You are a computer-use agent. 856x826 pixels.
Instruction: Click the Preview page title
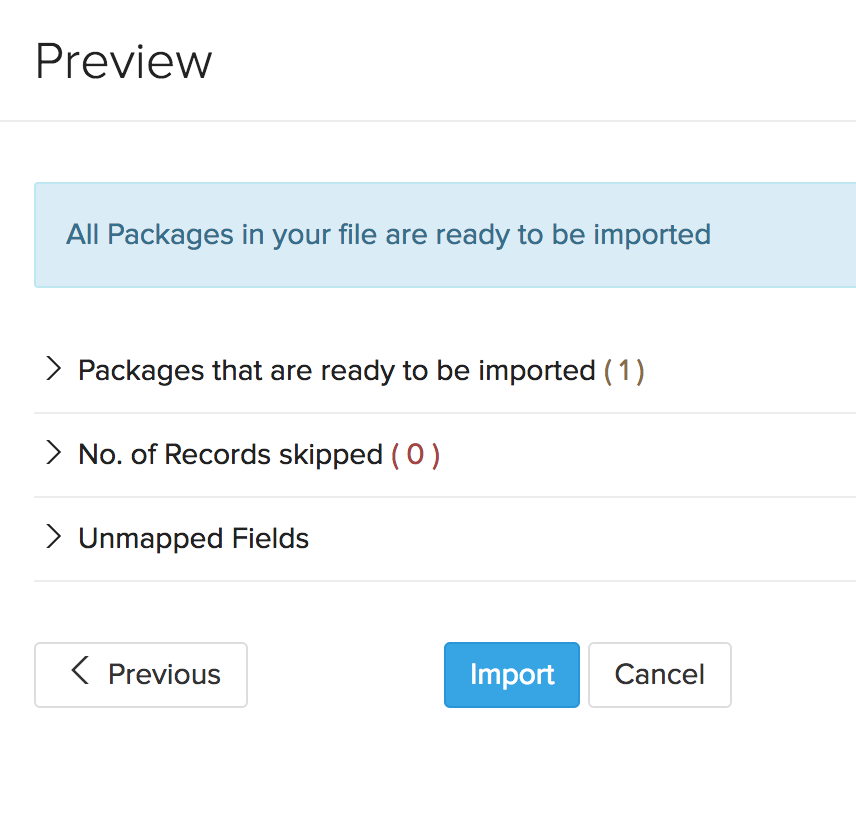click(x=123, y=60)
